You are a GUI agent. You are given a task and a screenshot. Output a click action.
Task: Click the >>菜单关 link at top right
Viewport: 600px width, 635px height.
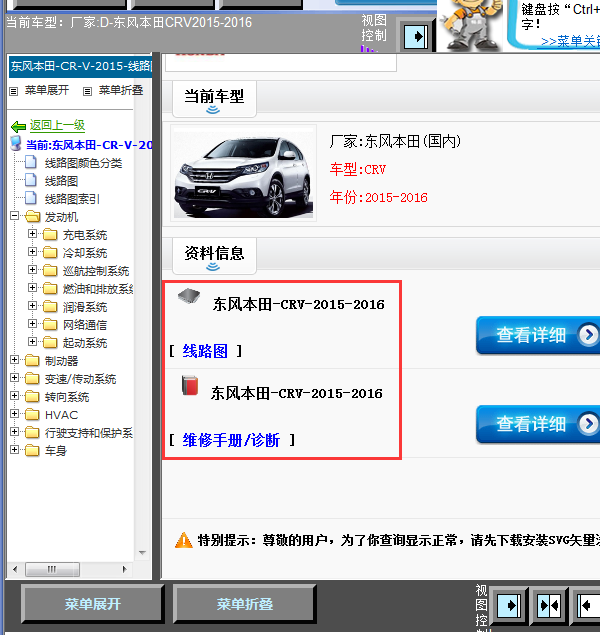coord(570,41)
